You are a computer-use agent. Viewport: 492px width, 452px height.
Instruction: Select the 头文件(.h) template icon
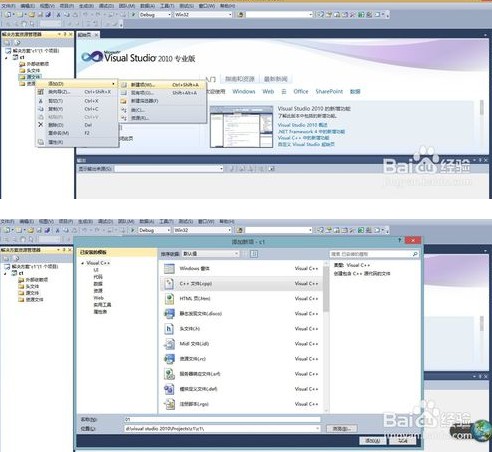click(x=169, y=329)
